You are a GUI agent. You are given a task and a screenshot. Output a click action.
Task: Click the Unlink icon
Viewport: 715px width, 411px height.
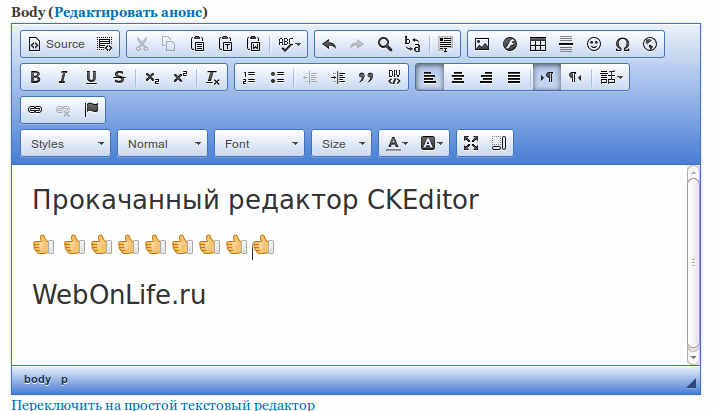pos(63,109)
